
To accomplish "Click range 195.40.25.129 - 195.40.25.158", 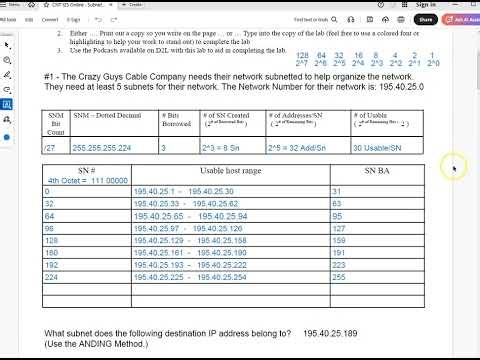I will (190, 241).
